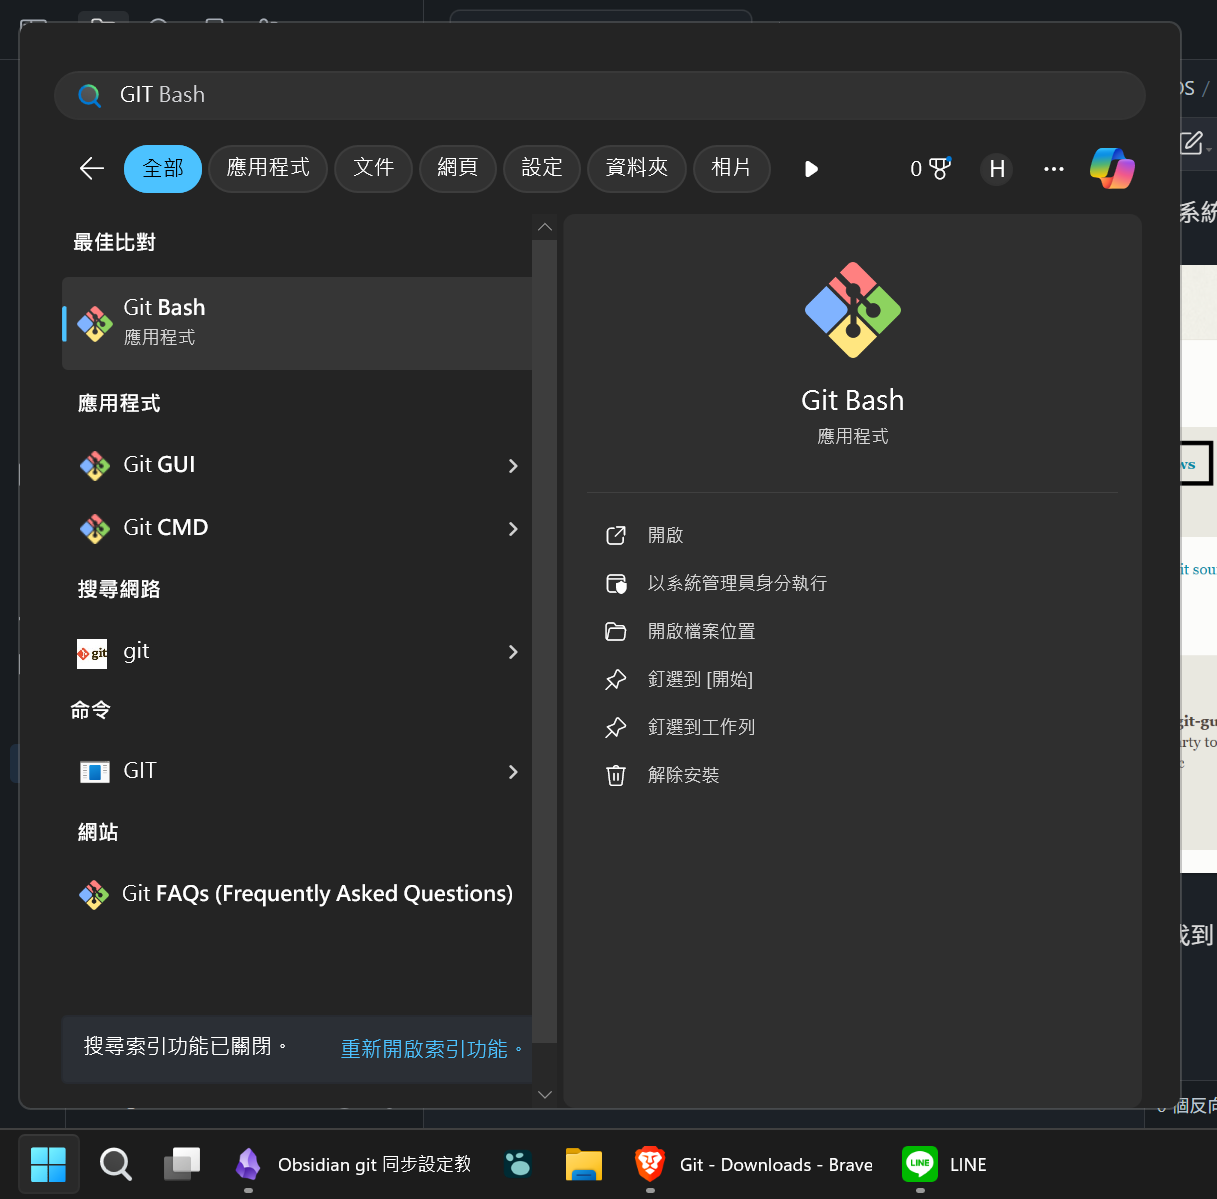Expand GIT command result chevron
This screenshot has height=1199, width=1217.
[x=513, y=772]
